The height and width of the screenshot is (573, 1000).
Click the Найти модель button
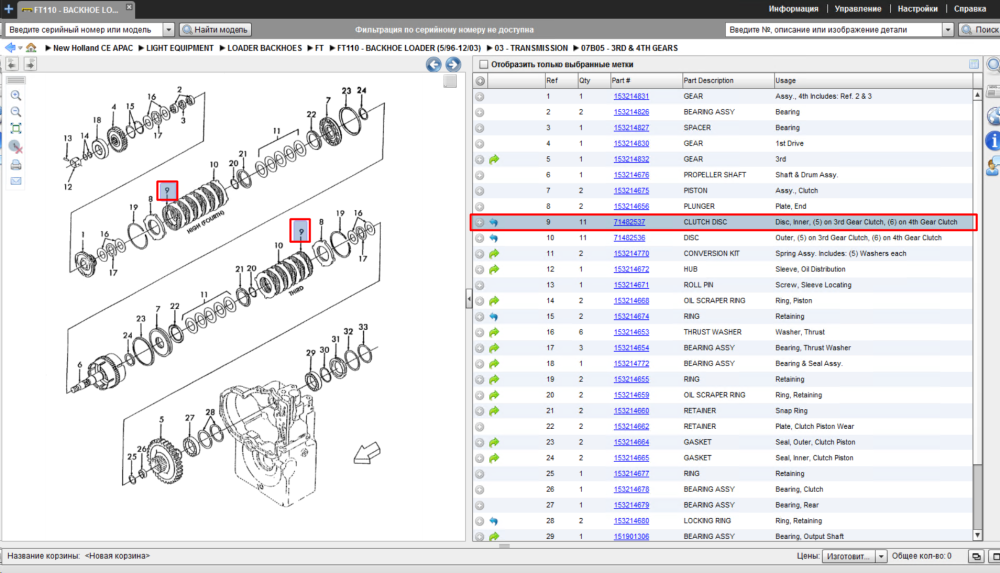(x=216, y=29)
